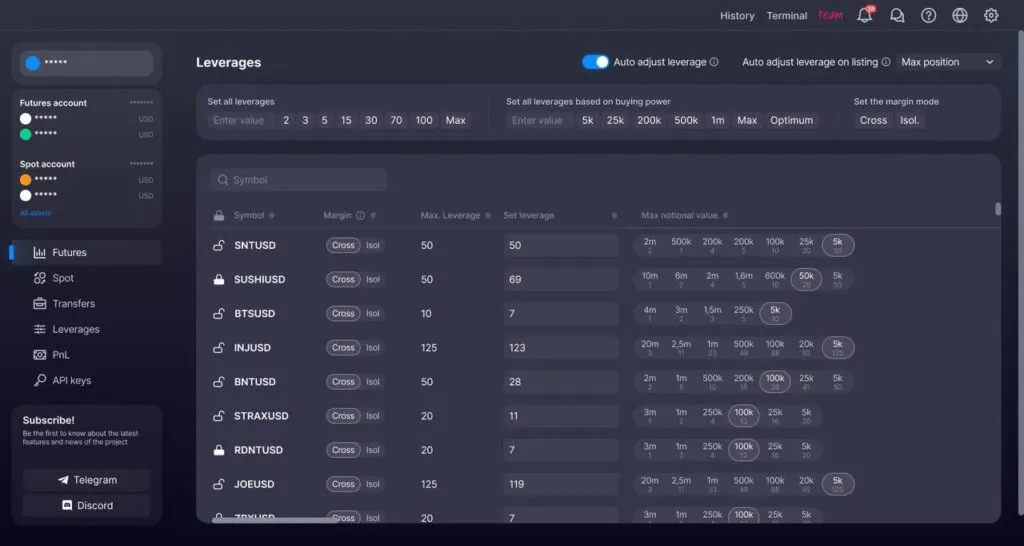Click the Symbol search field
This screenshot has width=1024, height=546.
point(298,180)
